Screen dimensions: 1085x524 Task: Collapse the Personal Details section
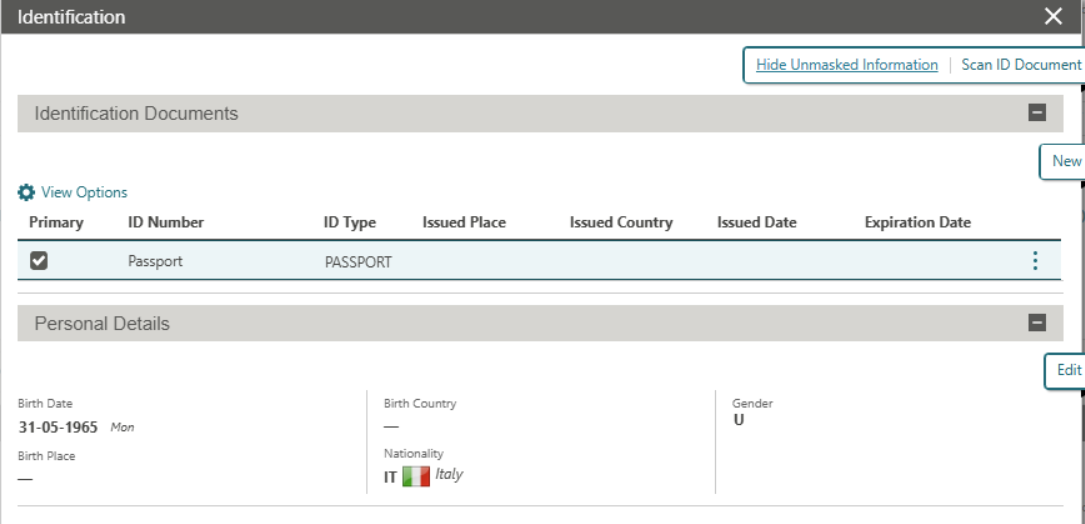tap(1037, 323)
